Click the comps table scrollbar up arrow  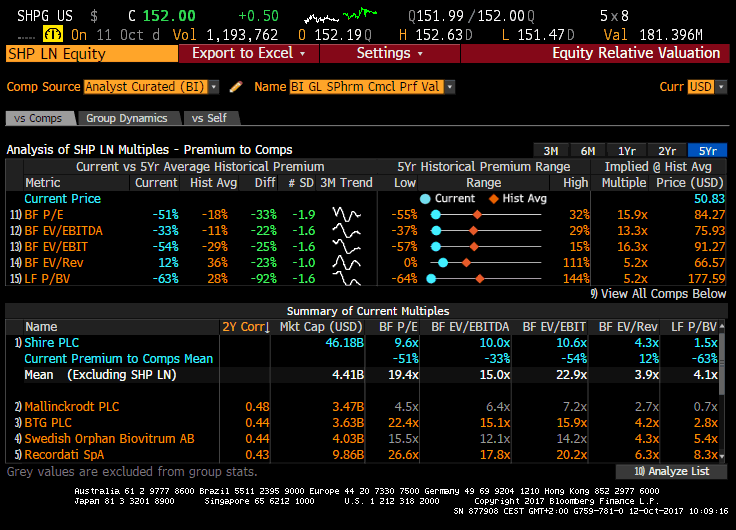723,326
